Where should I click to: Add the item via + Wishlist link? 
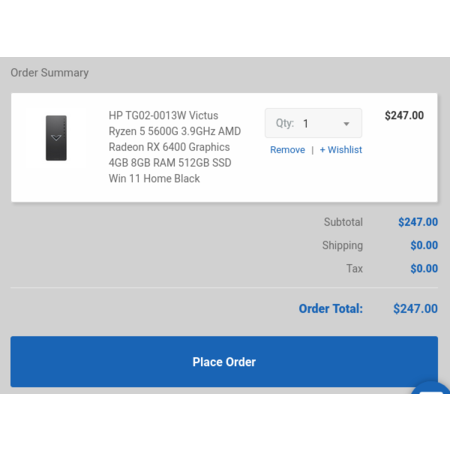click(341, 150)
